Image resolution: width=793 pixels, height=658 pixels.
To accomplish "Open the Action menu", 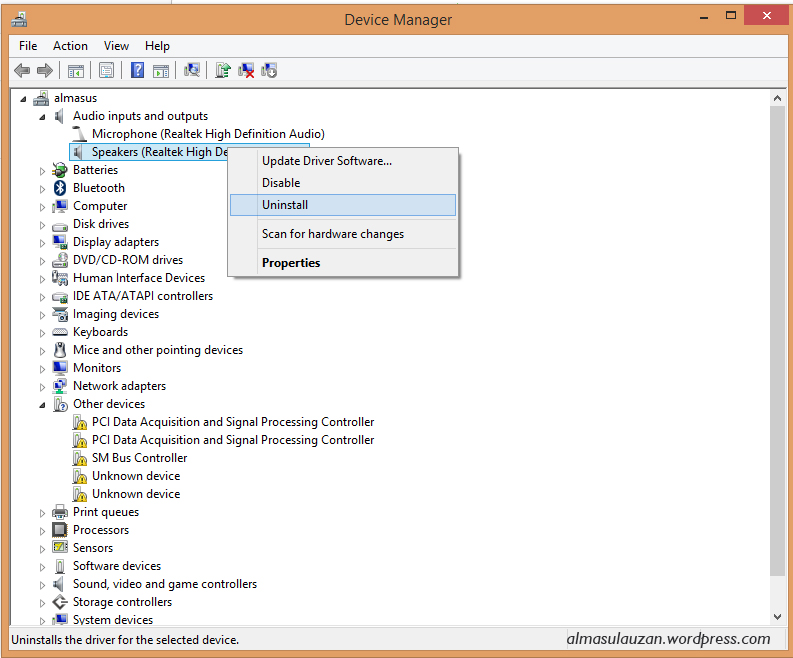I will [70, 46].
